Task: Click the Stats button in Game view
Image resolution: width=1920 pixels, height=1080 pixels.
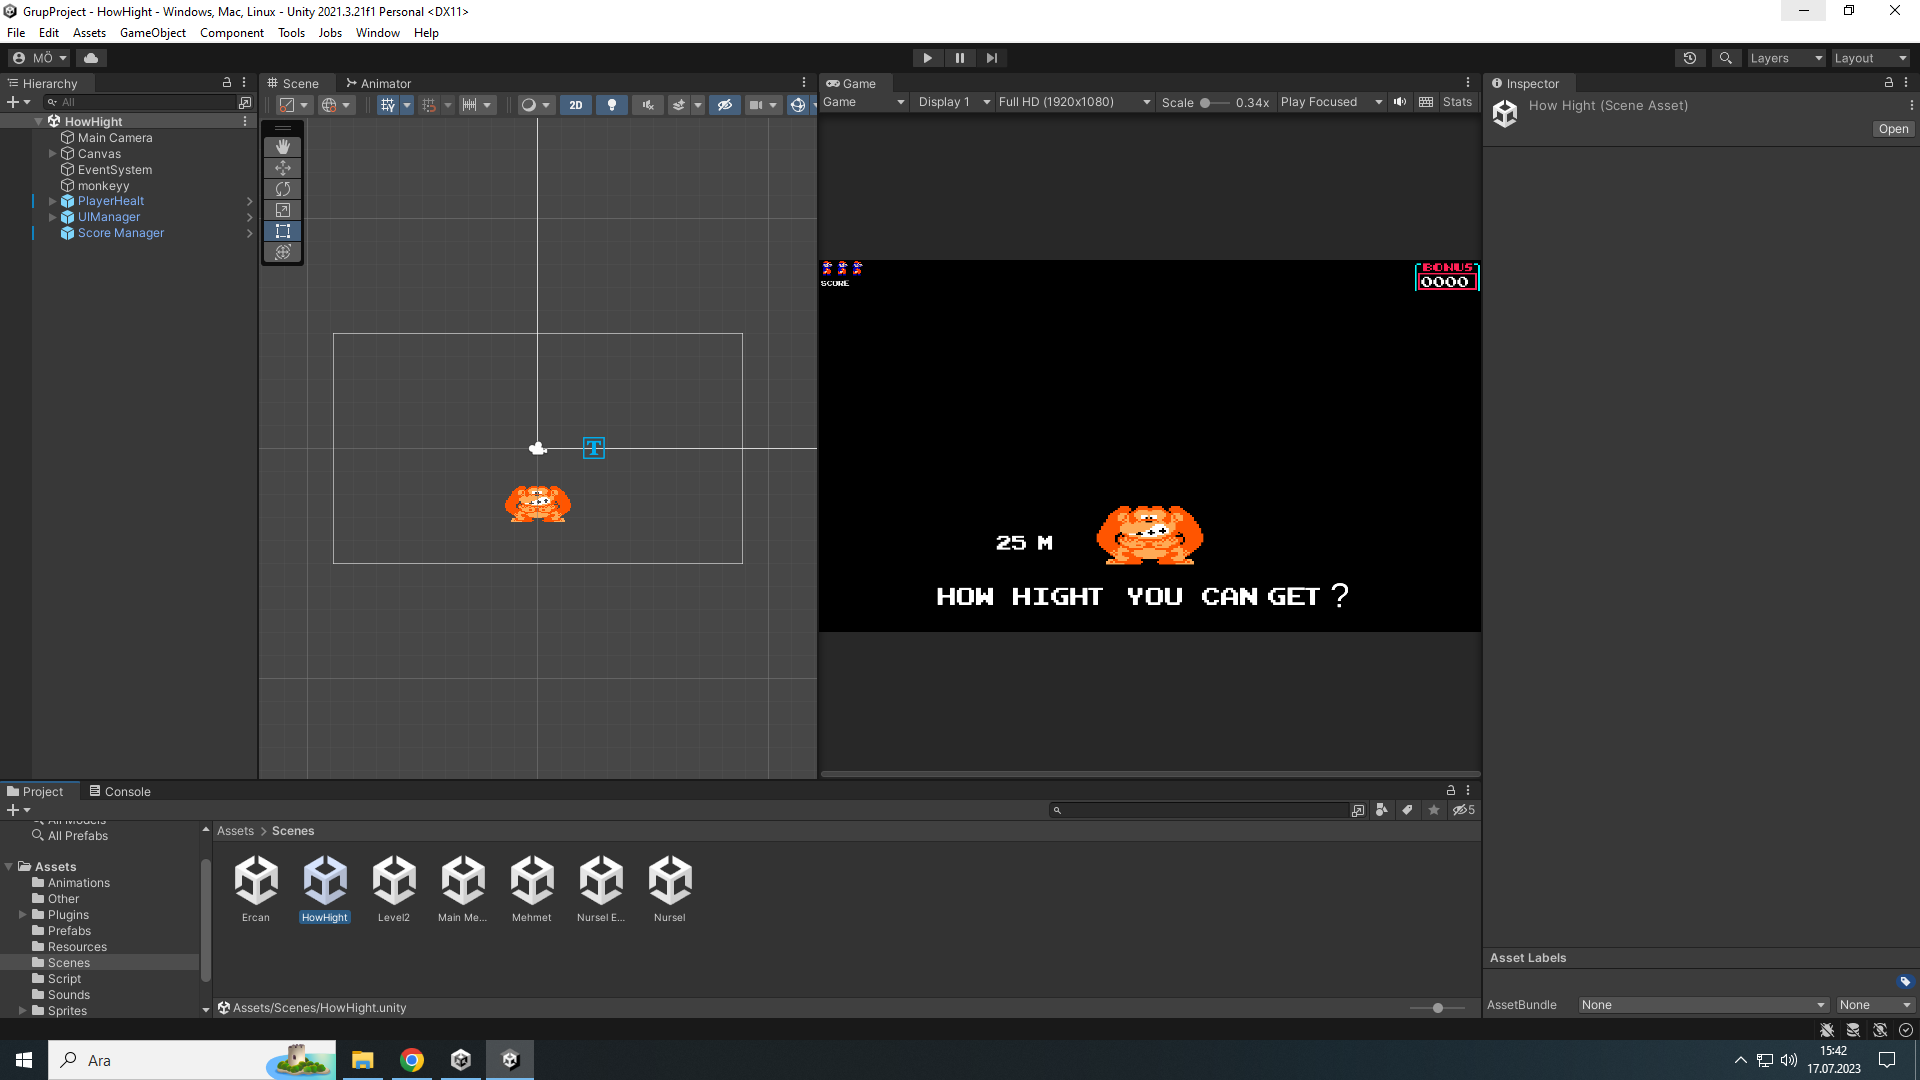Action: click(1457, 102)
